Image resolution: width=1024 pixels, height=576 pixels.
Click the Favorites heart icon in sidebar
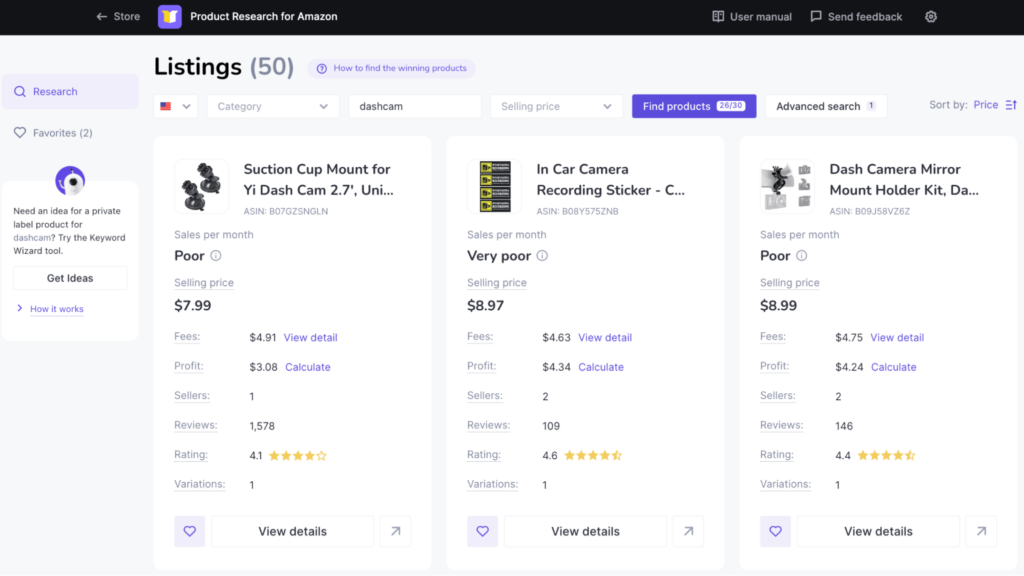click(20, 133)
